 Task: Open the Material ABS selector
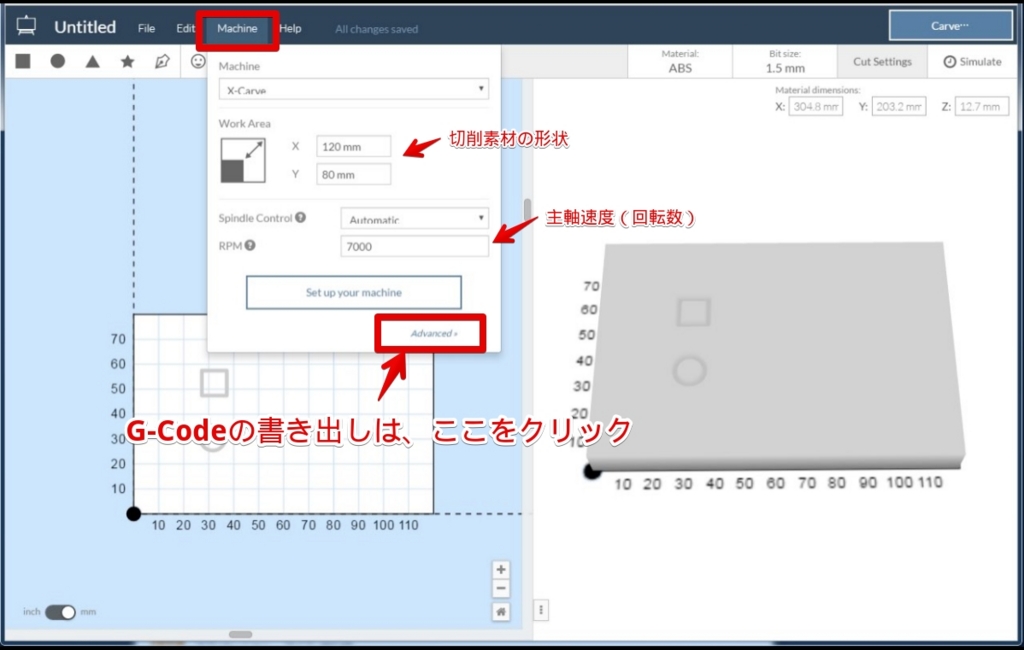tap(680, 61)
